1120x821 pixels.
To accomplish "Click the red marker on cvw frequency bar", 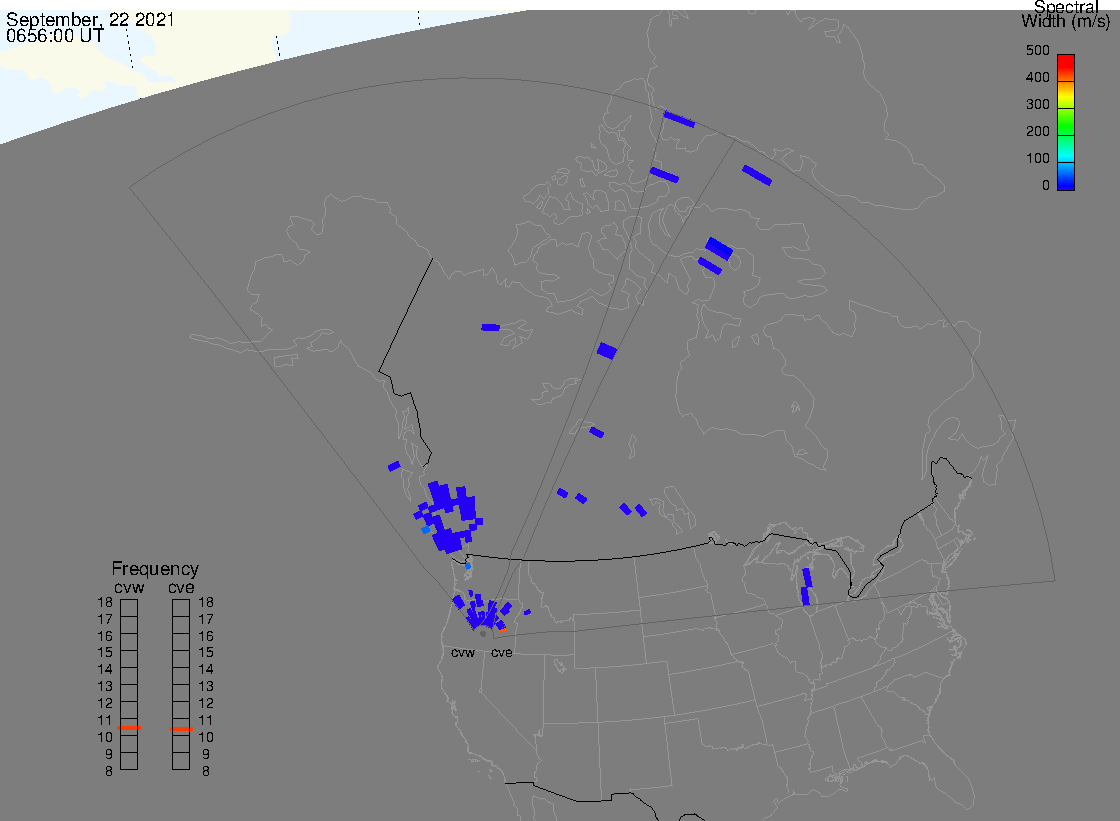I will click(x=129, y=728).
